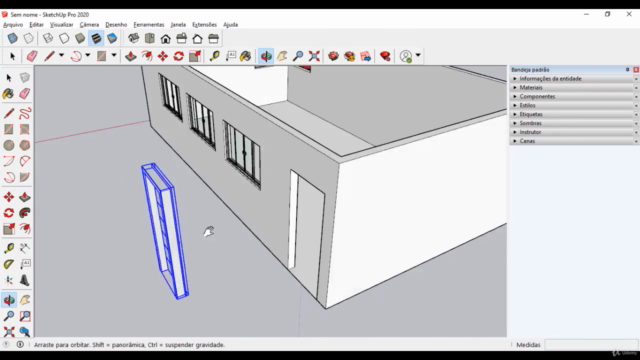
Task: Select Polygon tool
Action: click(x=24, y=145)
